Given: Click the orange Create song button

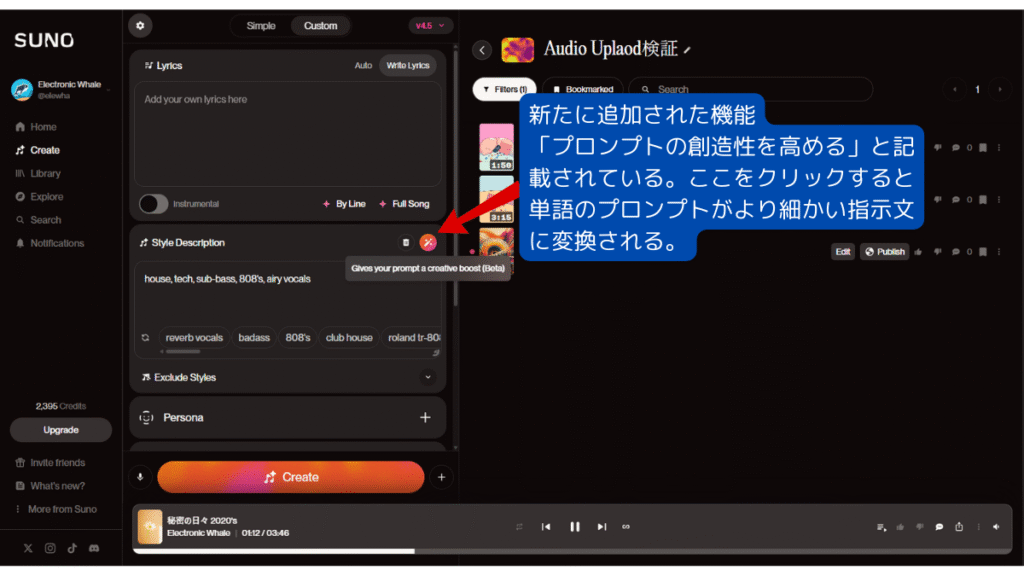Looking at the screenshot, I should (x=291, y=477).
